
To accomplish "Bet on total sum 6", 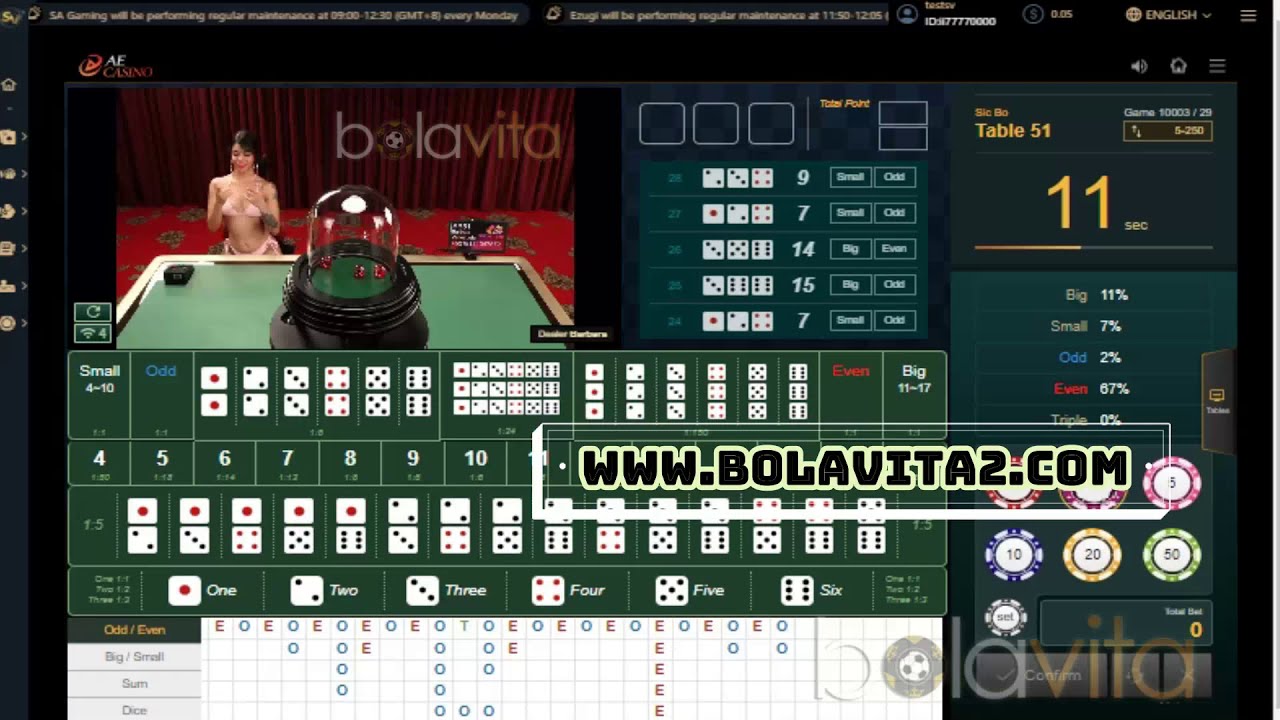I will pyautogui.click(x=224, y=462).
